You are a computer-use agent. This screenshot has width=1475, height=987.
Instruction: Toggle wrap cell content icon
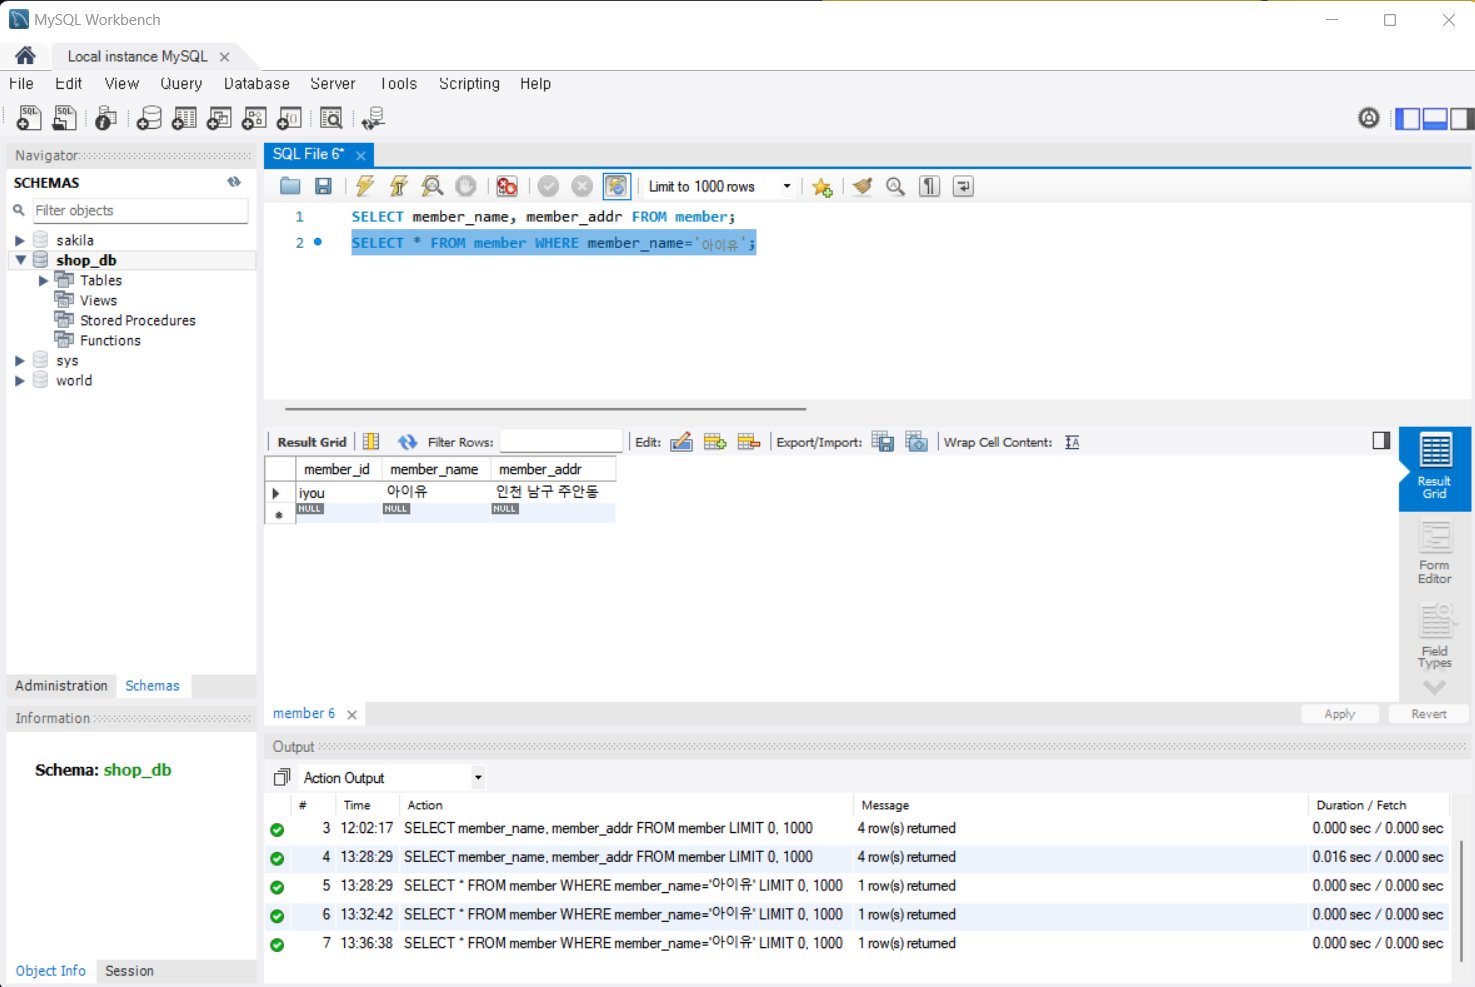pyautogui.click(x=1072, y=442)
